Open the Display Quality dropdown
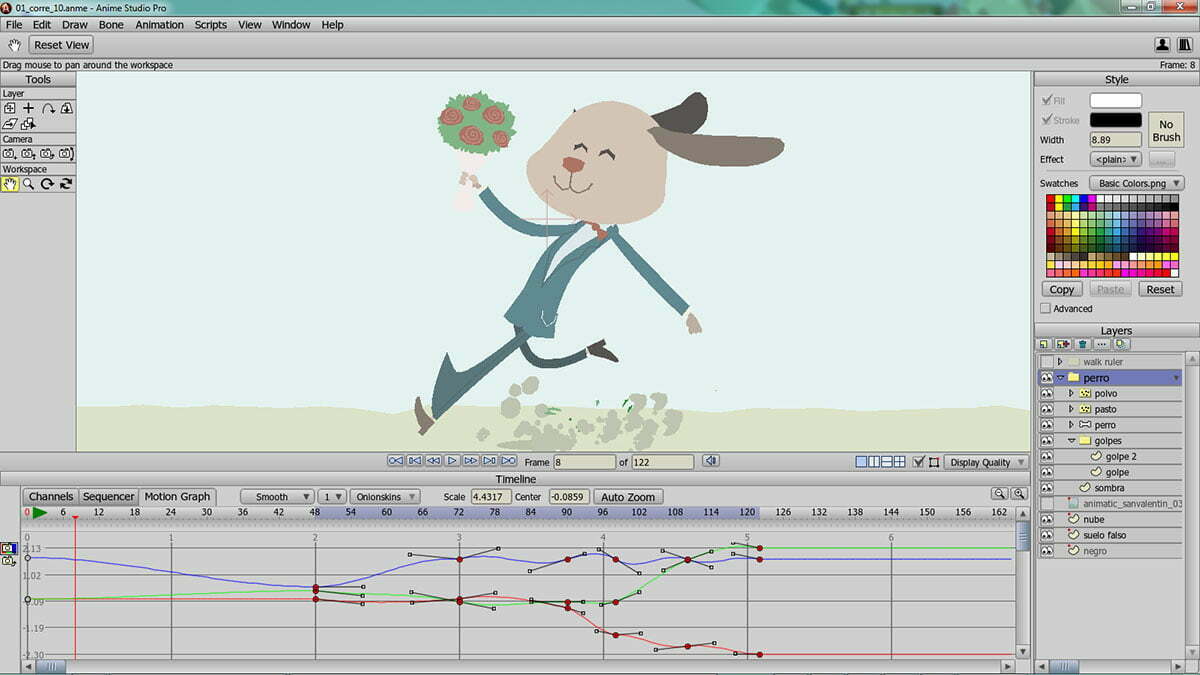The image size is (1200, 675). pyautogui.click(x=986, y=462)
